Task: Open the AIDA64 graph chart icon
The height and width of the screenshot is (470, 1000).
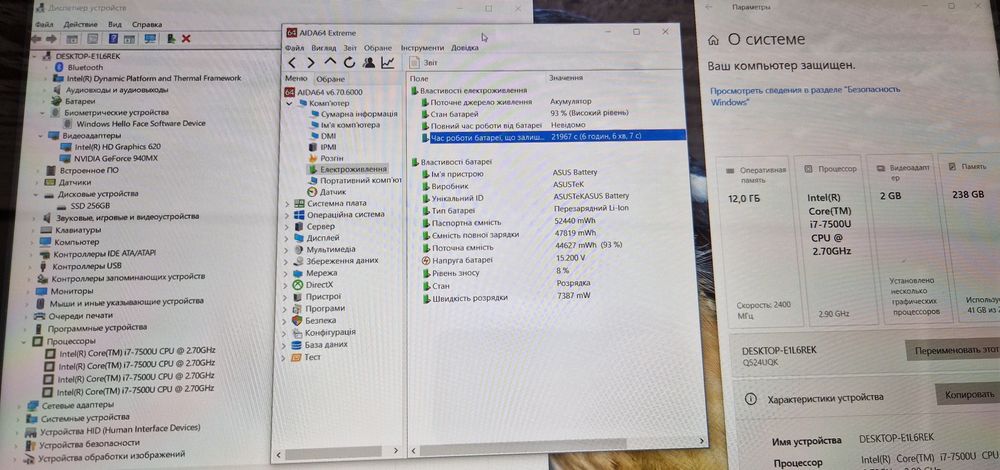Action: tap(388, 62)
